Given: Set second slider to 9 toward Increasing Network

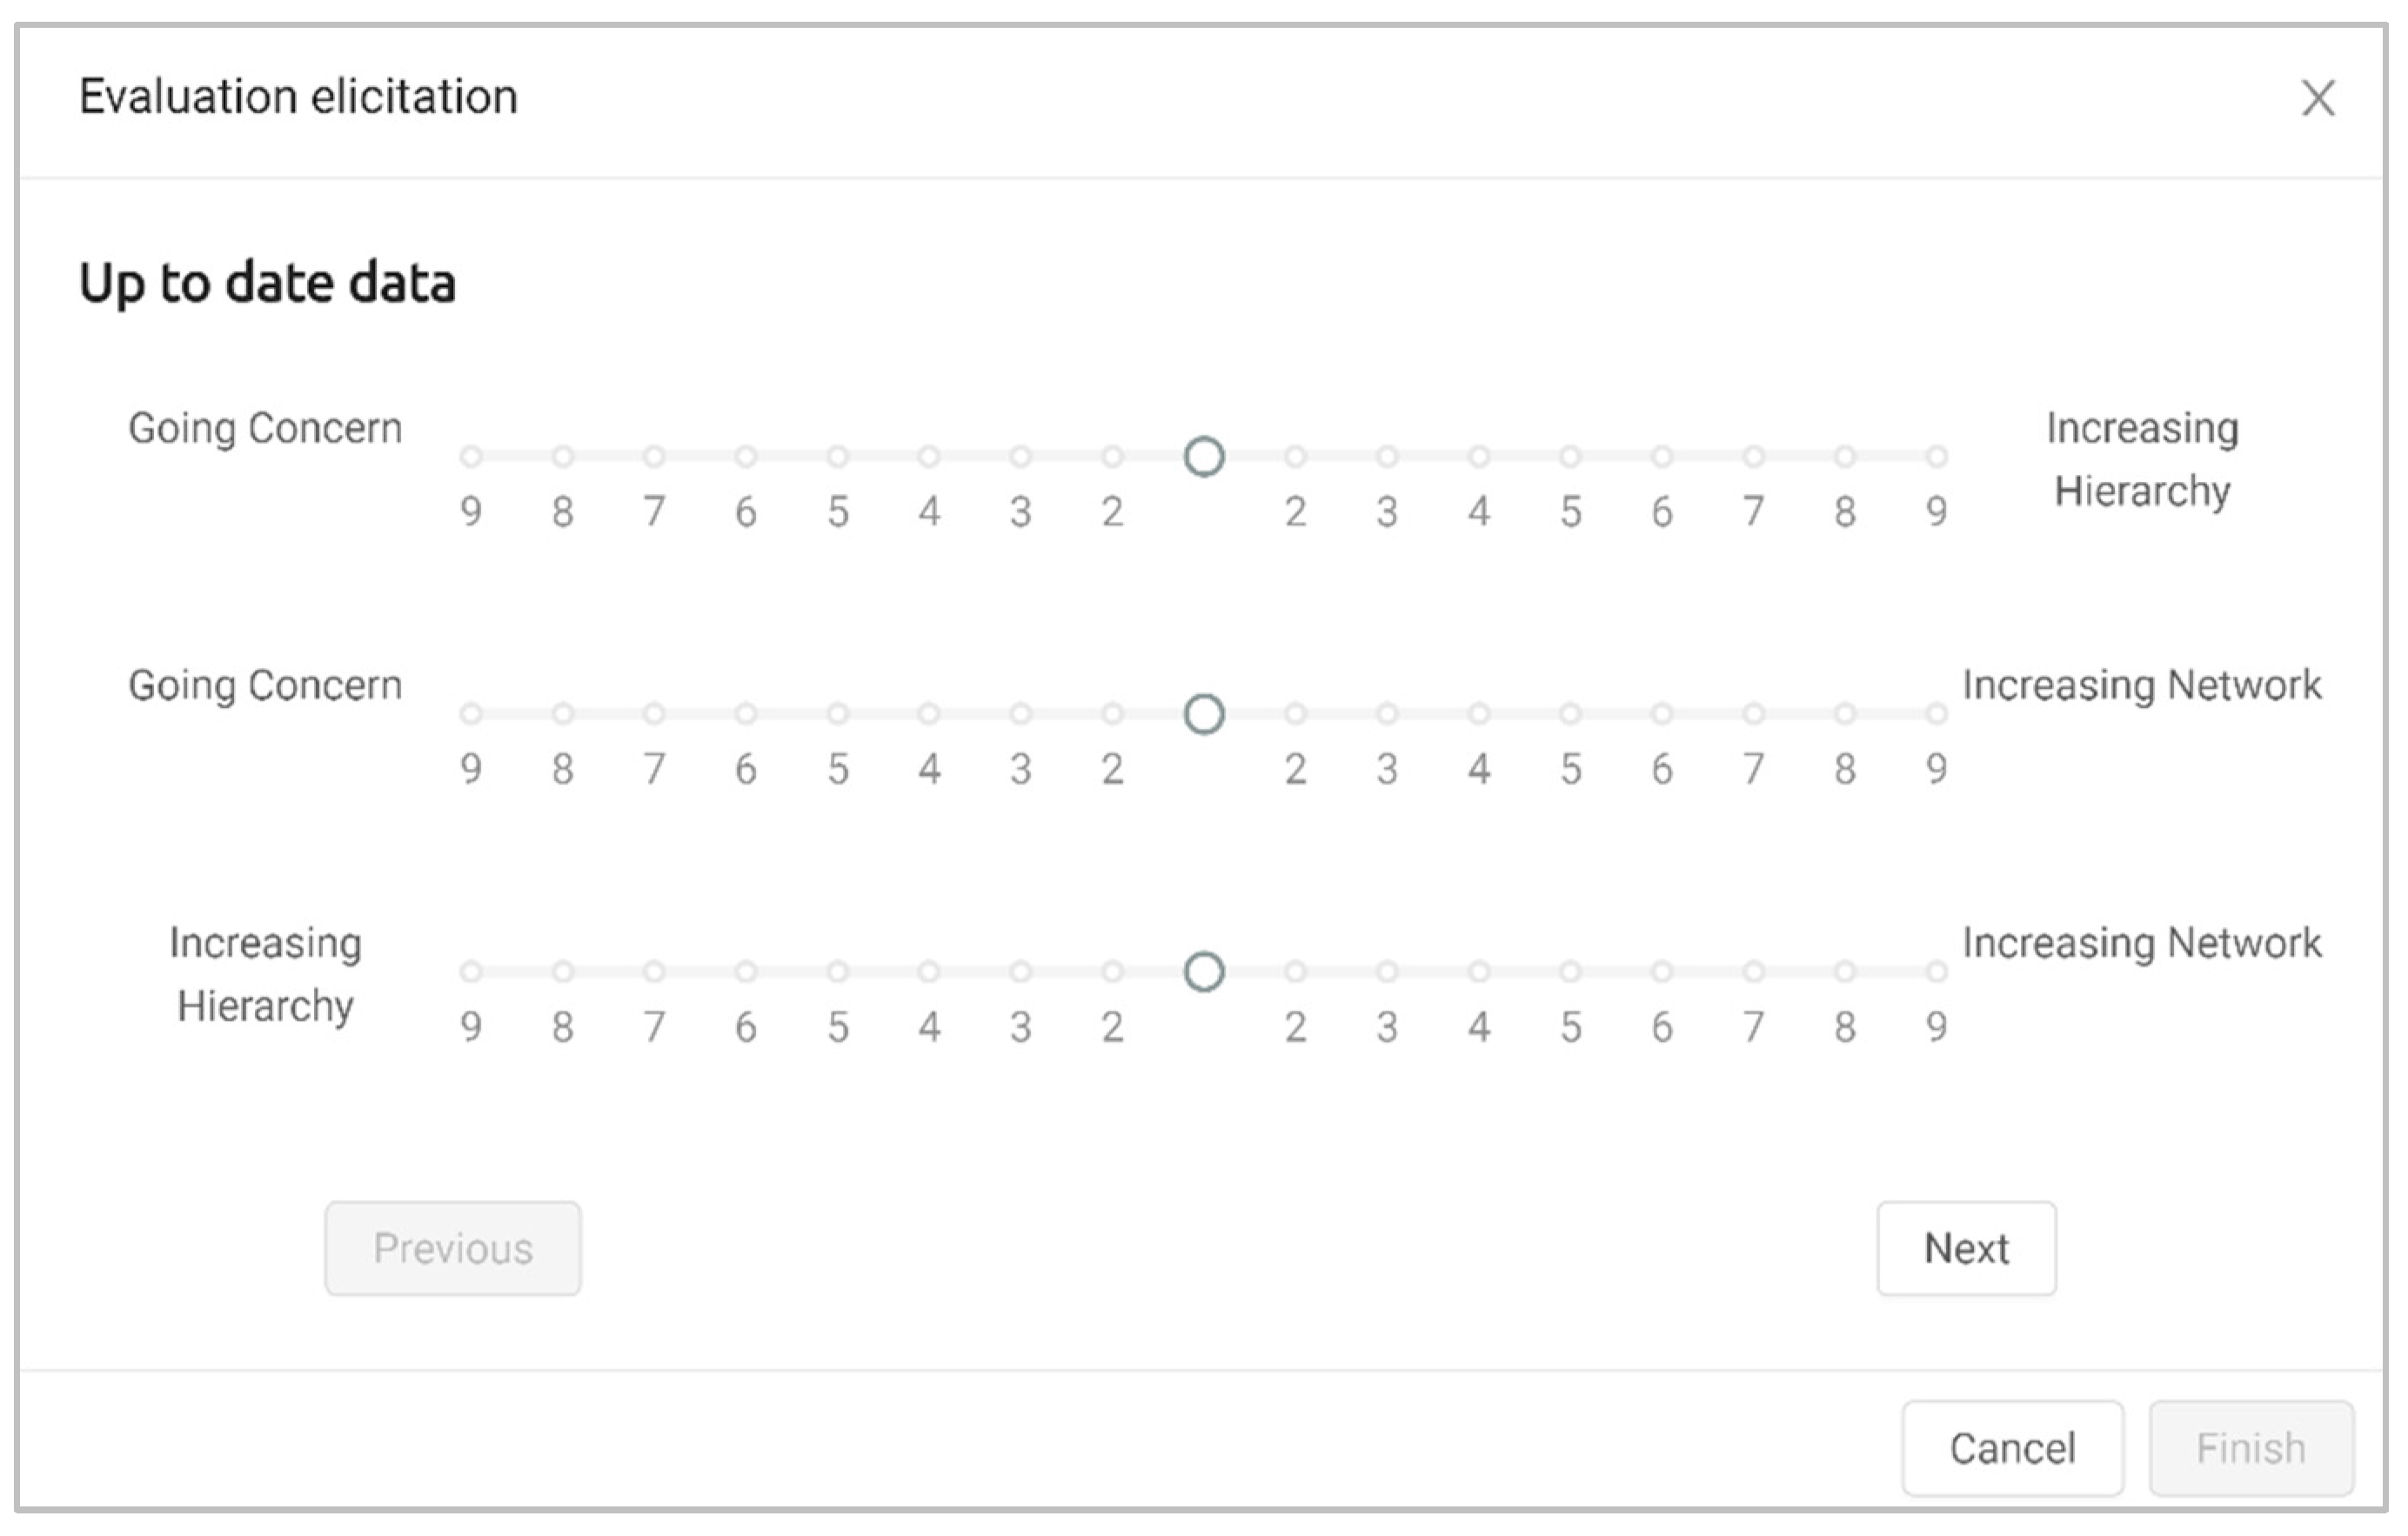Looking at the screenshot, I should [x=1937, y=714].
